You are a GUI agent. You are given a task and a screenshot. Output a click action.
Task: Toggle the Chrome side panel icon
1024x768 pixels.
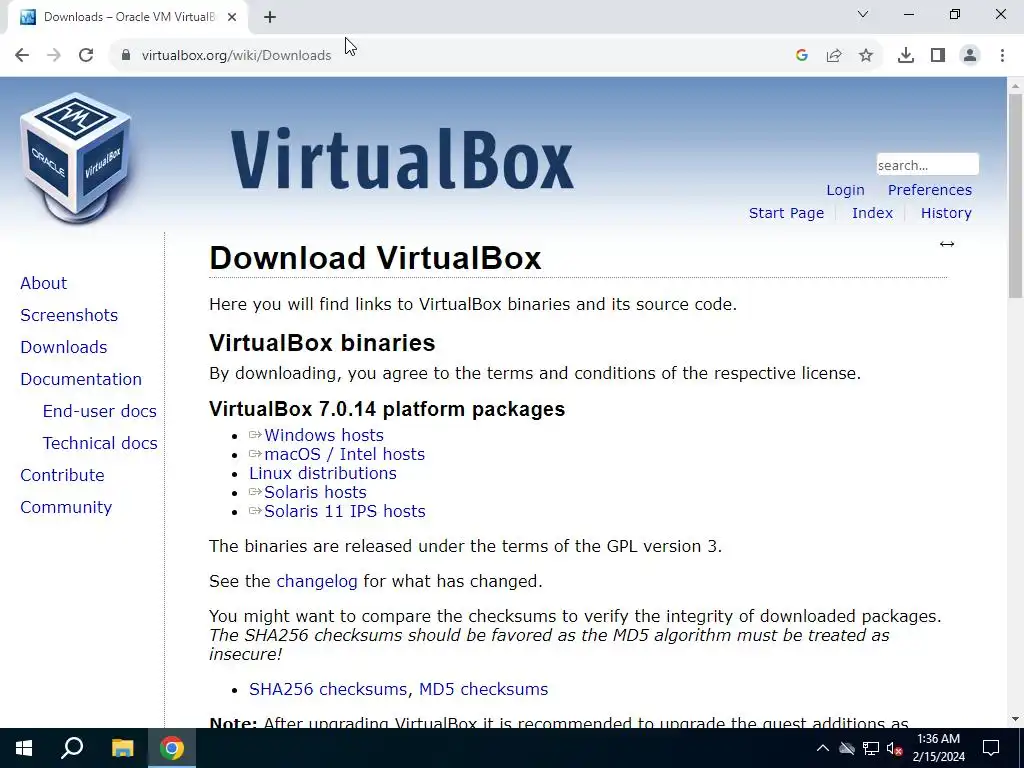pyautogui.click(x=938, y=56)
